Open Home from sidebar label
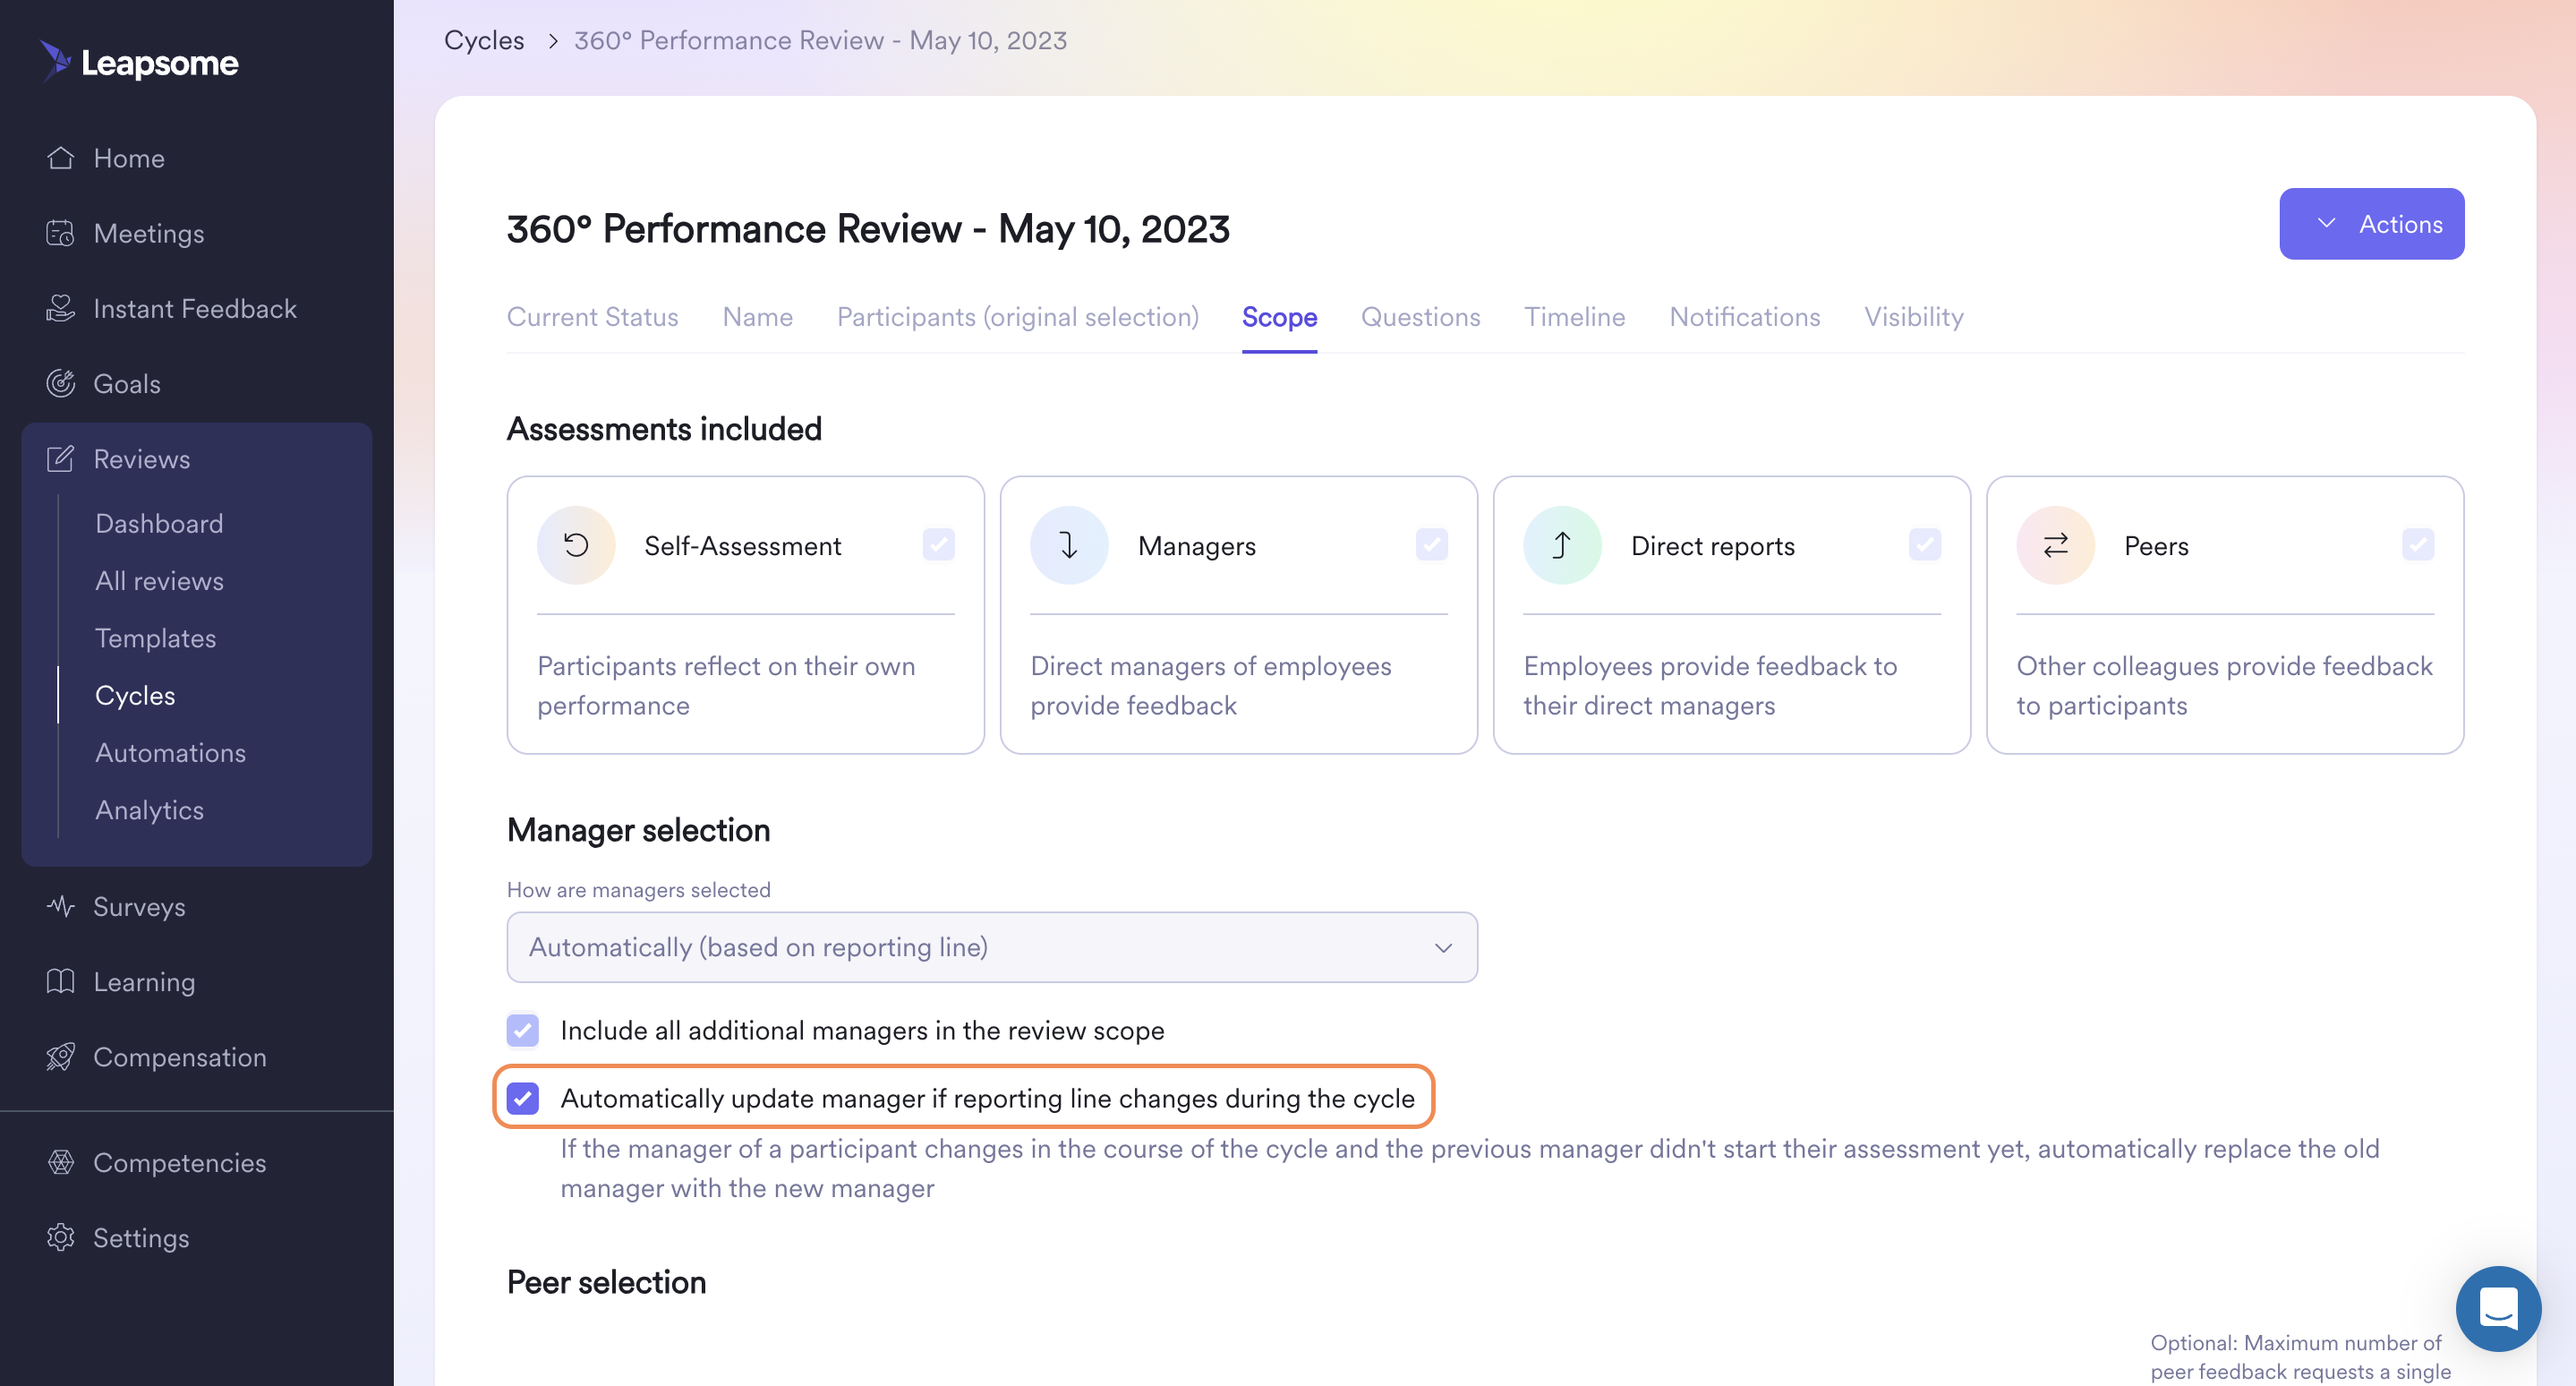2576x1386 pixels. [x=129, y=158]
